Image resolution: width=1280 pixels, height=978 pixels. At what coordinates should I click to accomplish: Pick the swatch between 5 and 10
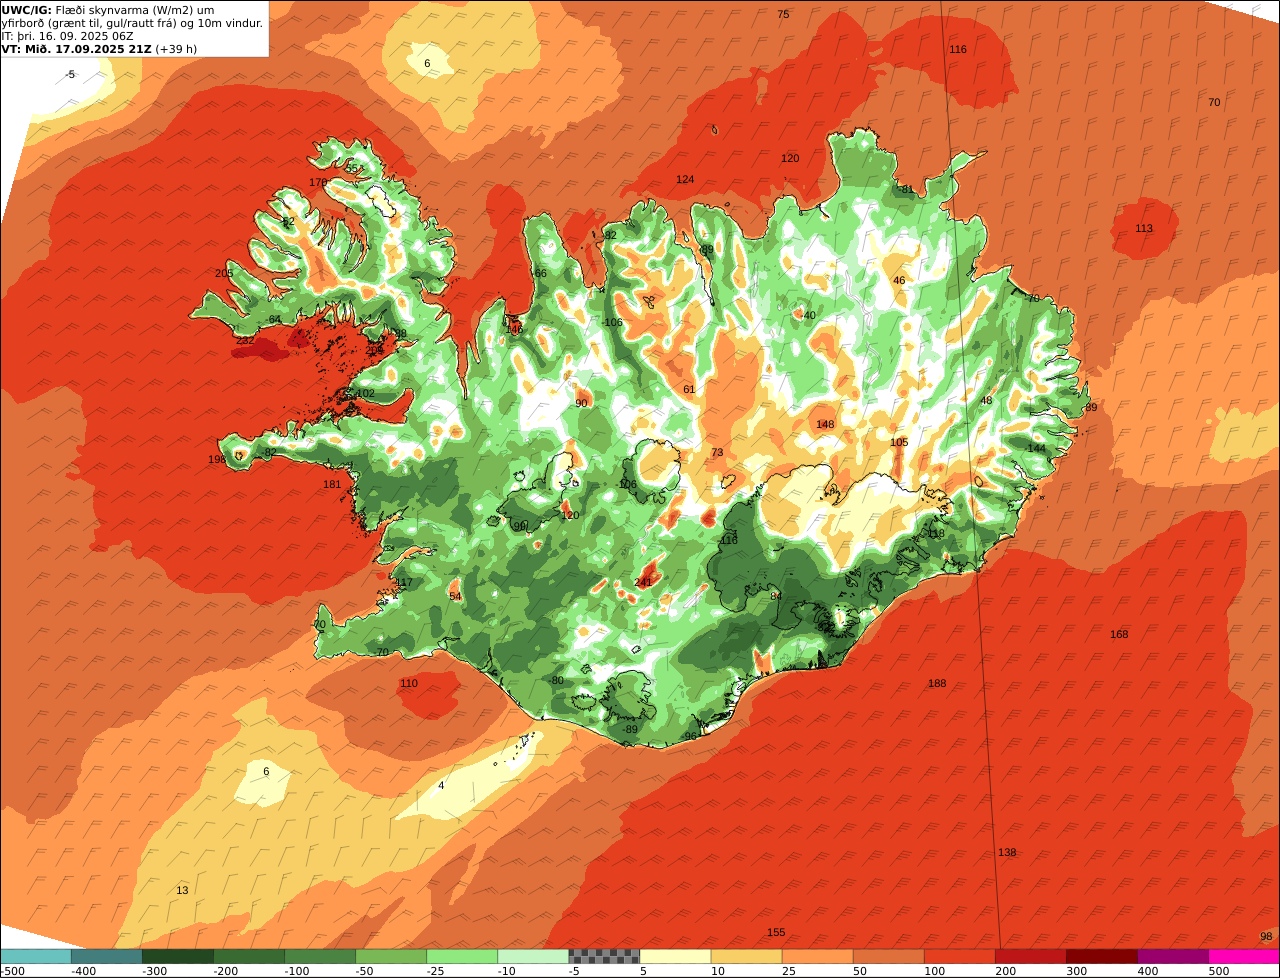click(675, 956)
